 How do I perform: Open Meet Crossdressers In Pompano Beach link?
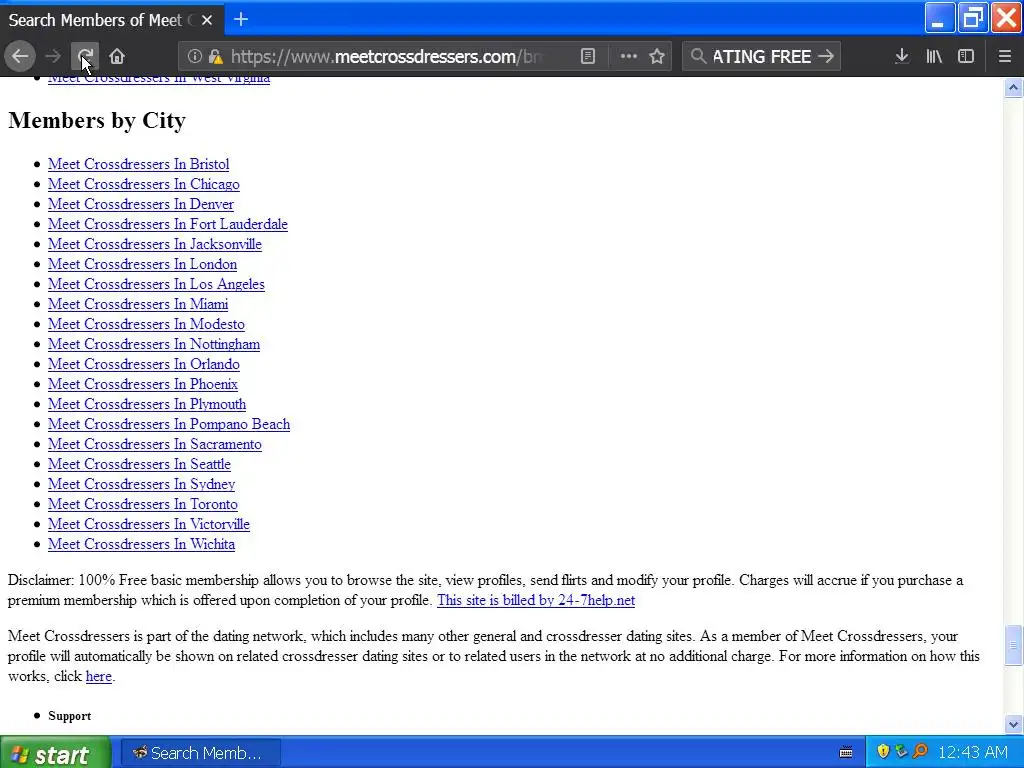click(x=169, y=424)
